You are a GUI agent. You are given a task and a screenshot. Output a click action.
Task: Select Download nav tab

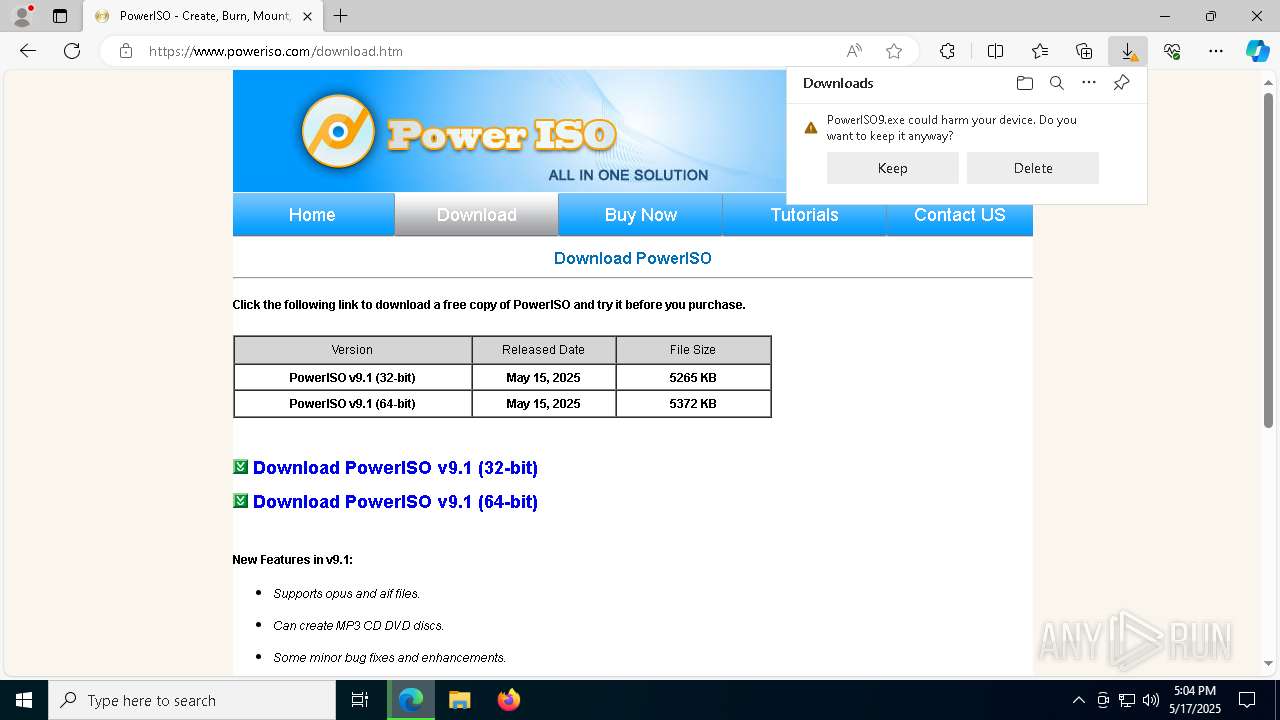[x=477, y=215]
